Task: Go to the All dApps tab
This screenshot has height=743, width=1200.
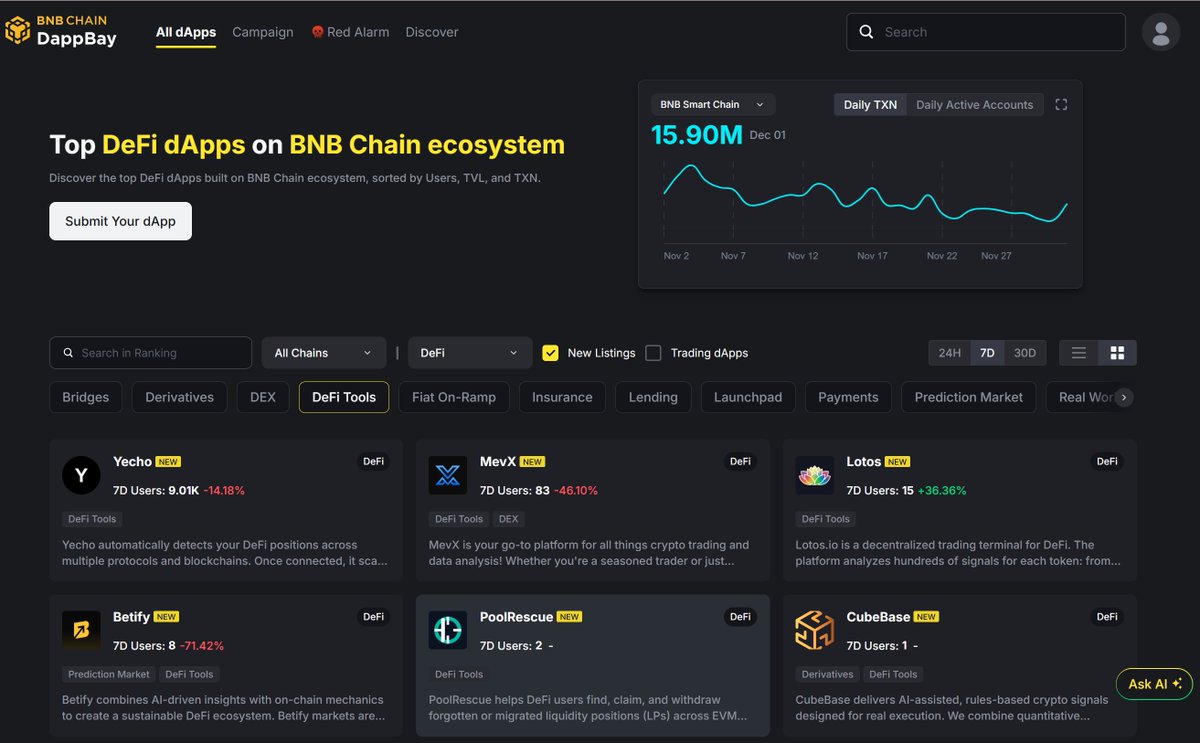Action: [x=186, y=32]
